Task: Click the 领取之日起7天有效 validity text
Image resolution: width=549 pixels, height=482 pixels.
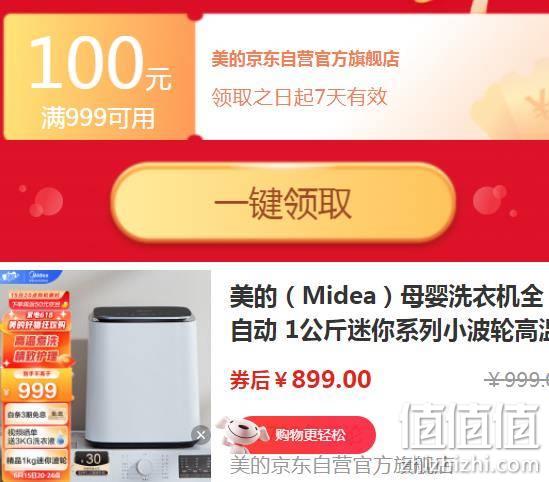Action: click(x=299, y=97)
